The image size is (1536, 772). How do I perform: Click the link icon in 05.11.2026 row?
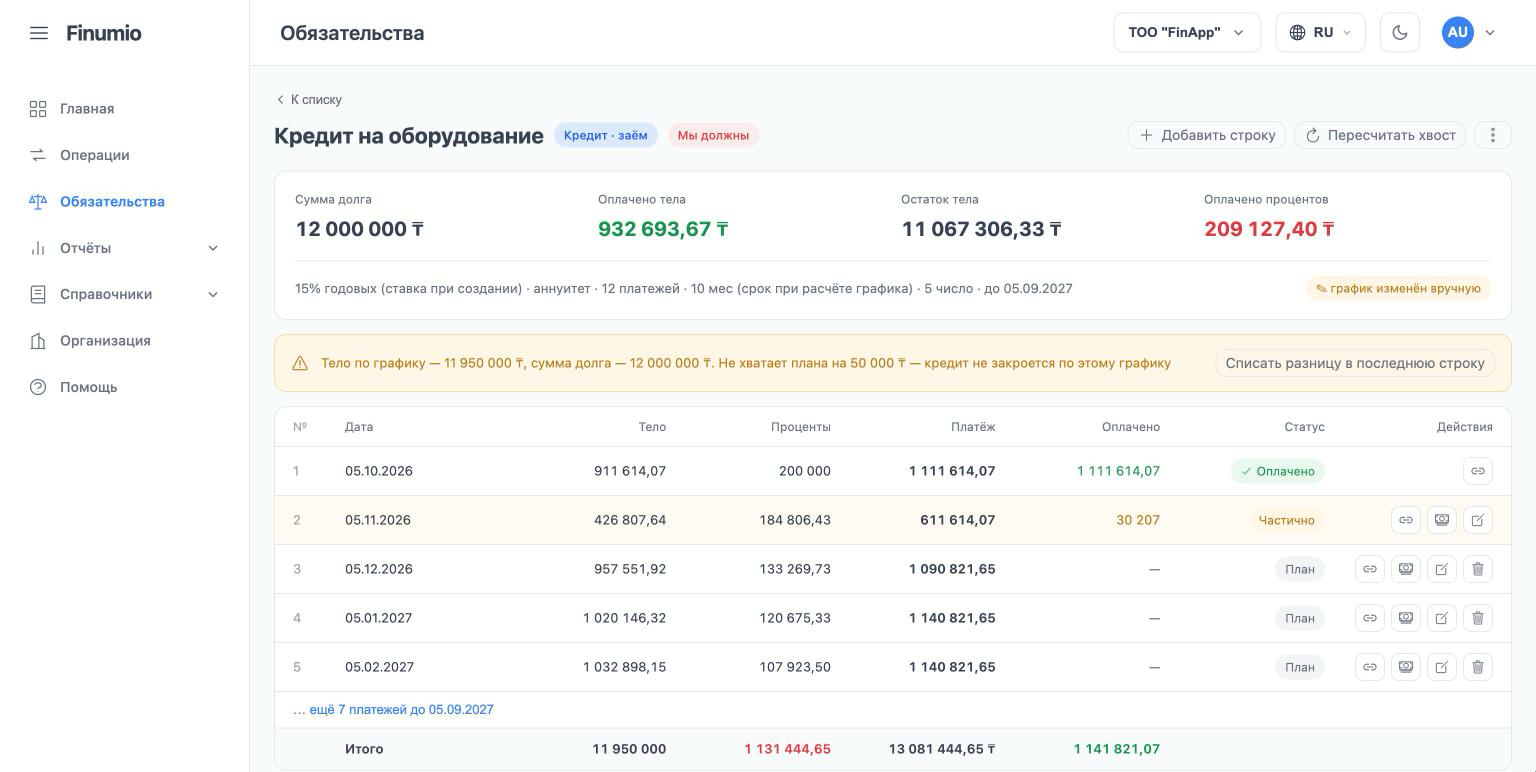pyautogui.click(x=1406, y=520)
